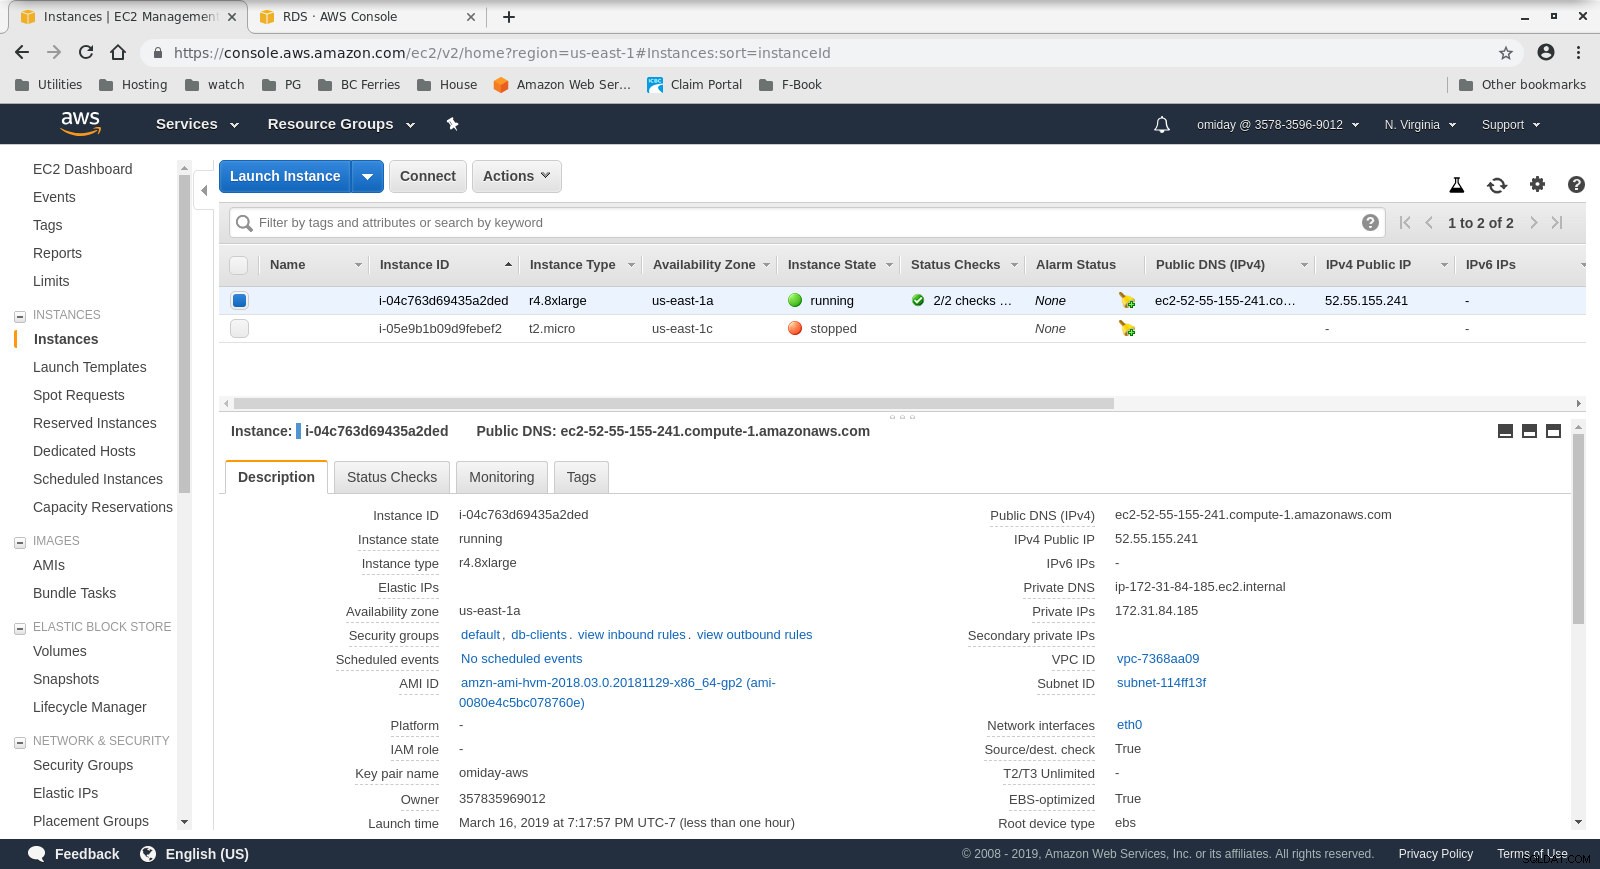Open a new browser tab

click(509, 17)
